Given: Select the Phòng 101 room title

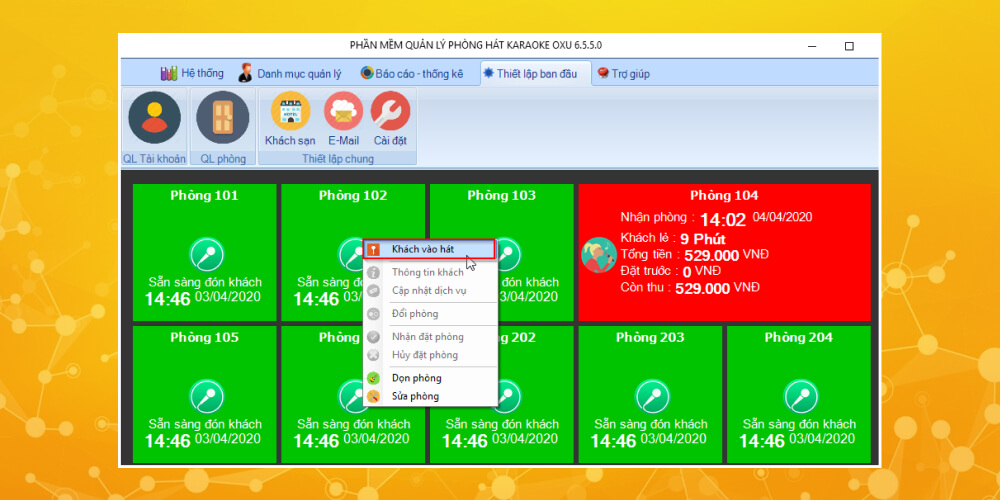Looking at the screenshot, I should click(204, 195).
